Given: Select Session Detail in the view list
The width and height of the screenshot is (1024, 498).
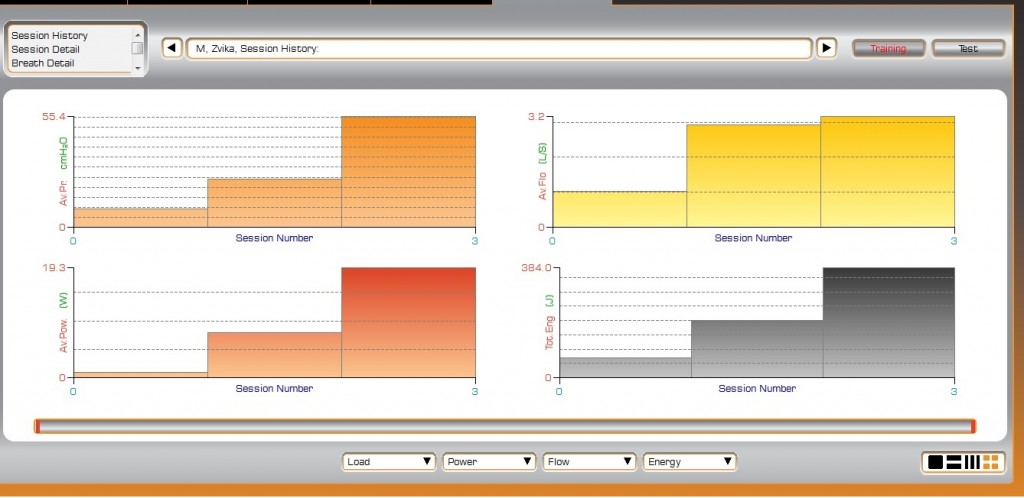Looking at the screenshot, I should pos(45,49).
